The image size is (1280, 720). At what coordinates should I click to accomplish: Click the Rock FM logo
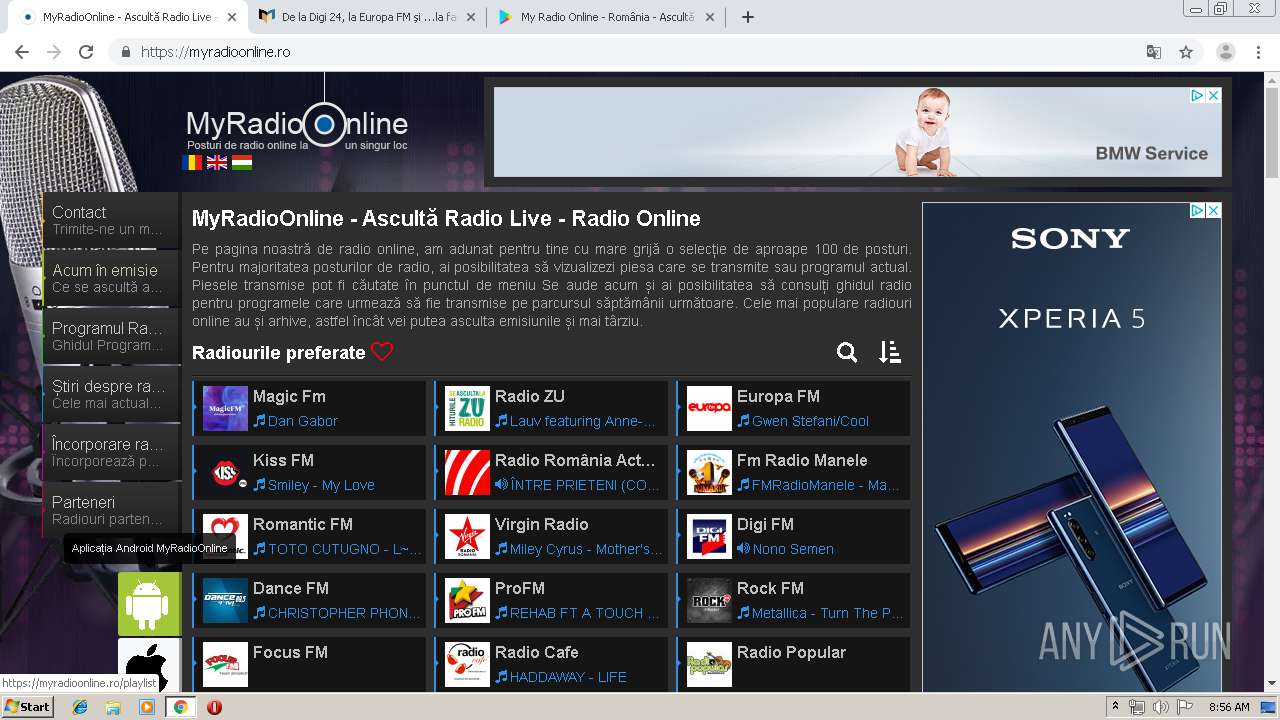pos(709,601)
